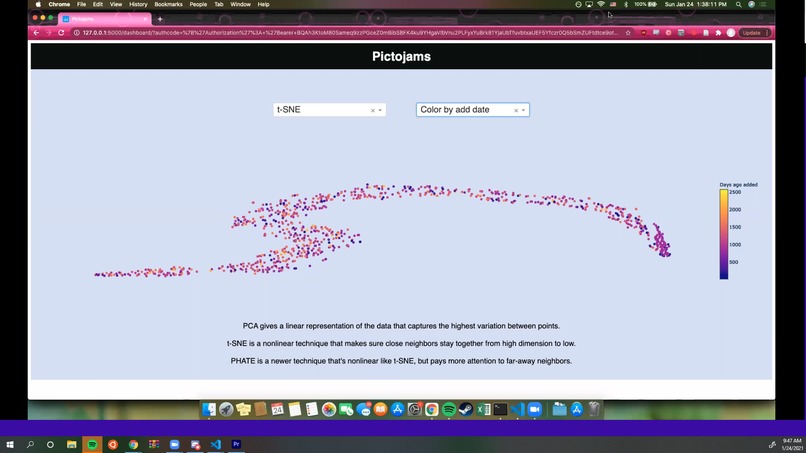Click the PHATE description sentence
The image size is (806, 453).
coord(401,361)
